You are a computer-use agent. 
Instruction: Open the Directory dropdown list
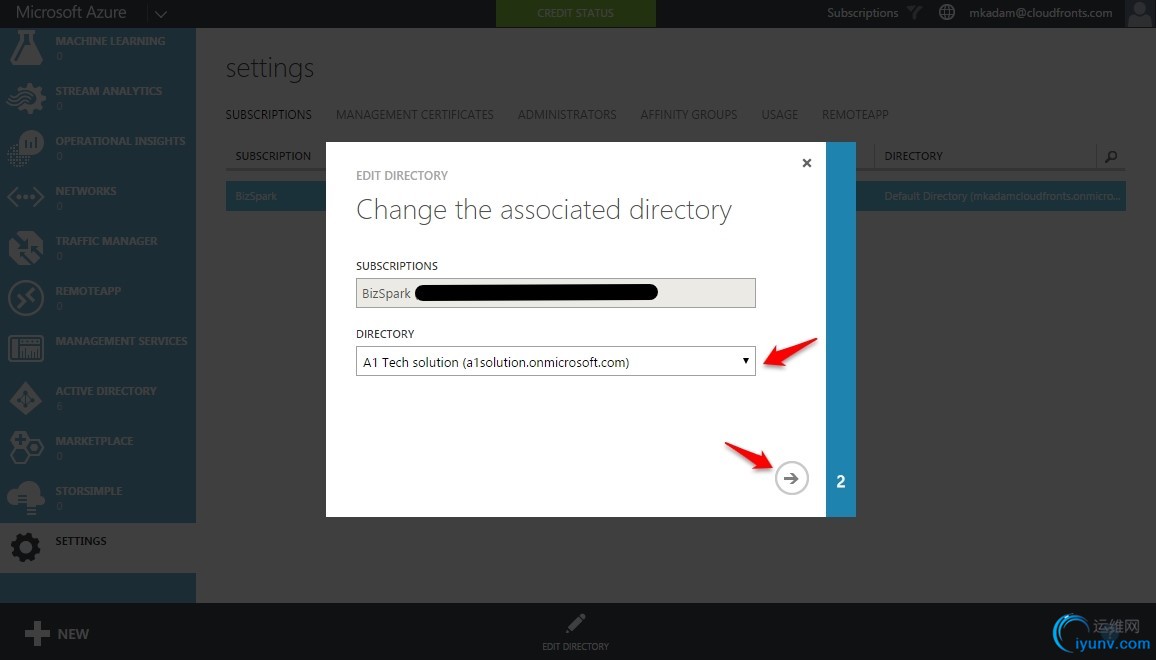click(555, 361)
